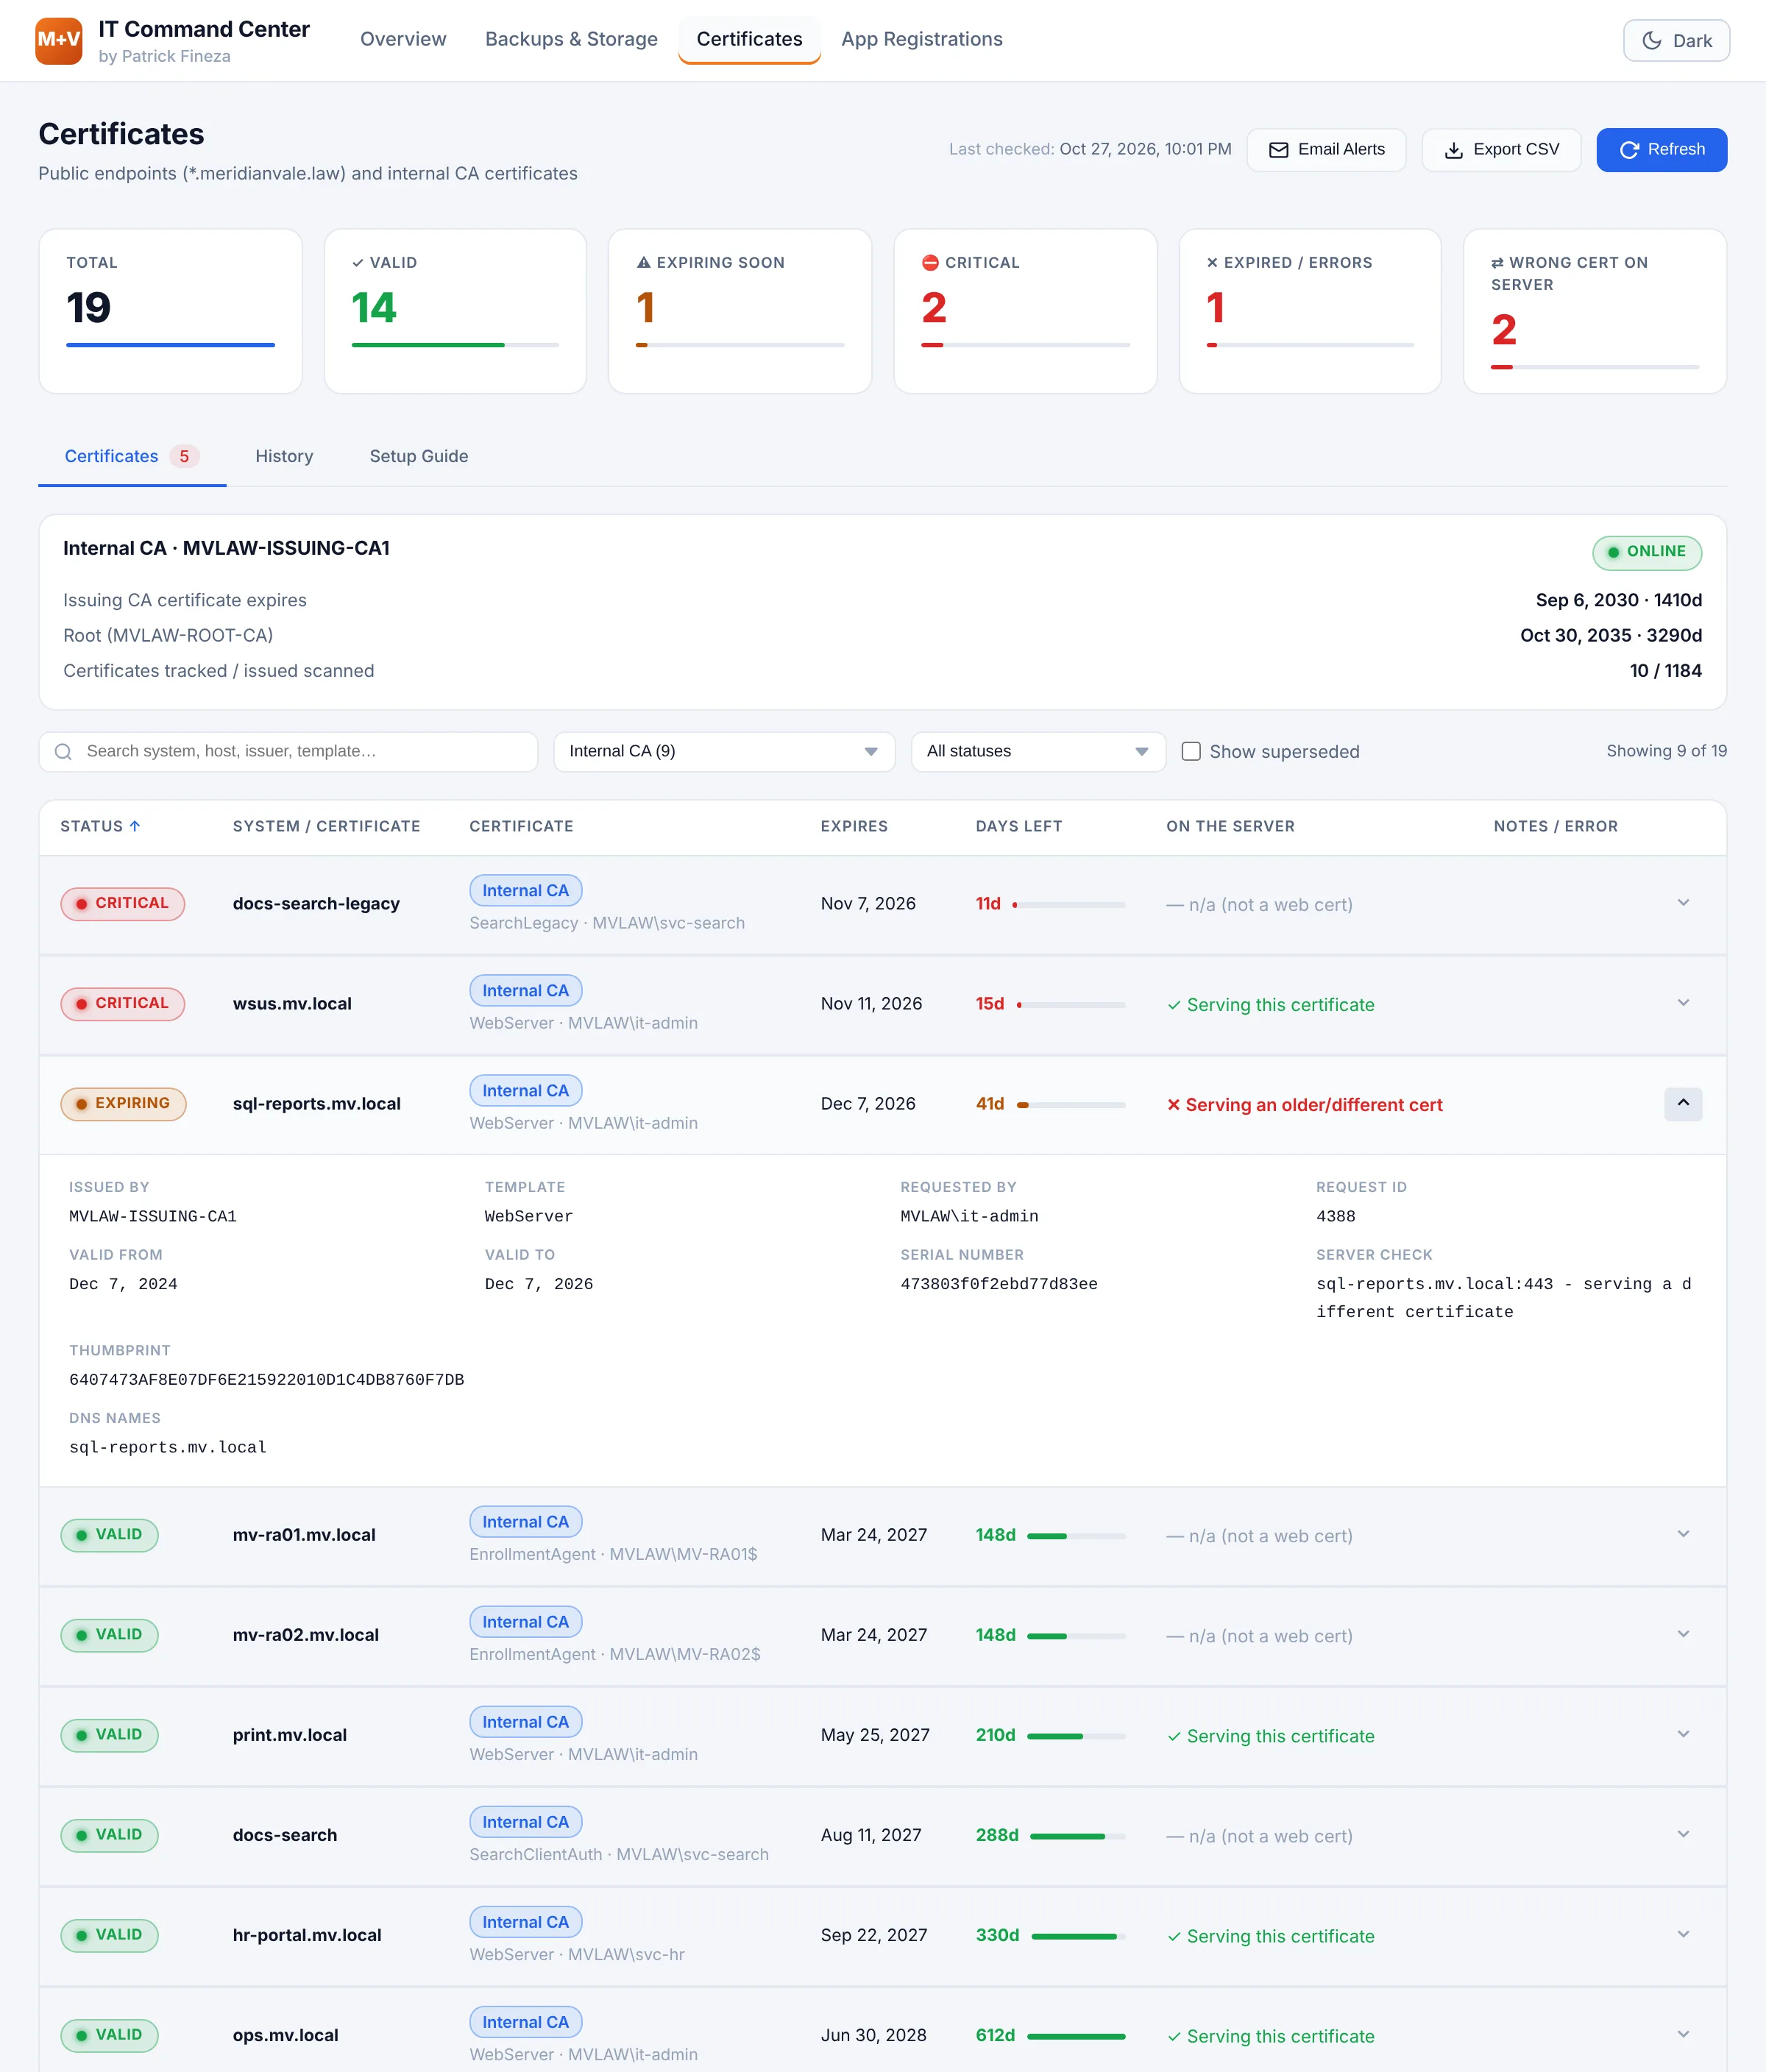Click the Status column sort arrow
This screenshot has width=1766, height=2072.
point(135,826)
